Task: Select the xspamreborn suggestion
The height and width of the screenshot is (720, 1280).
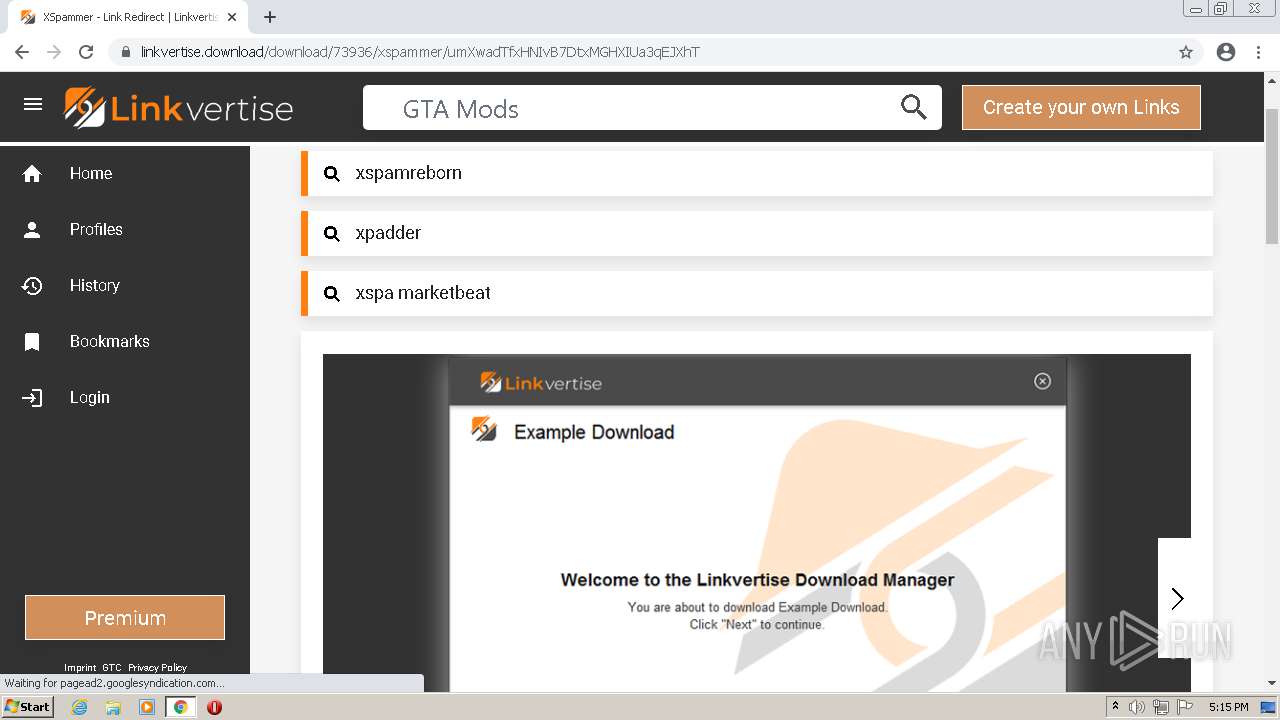Action: pyautogui.click(x=757, y=173)
